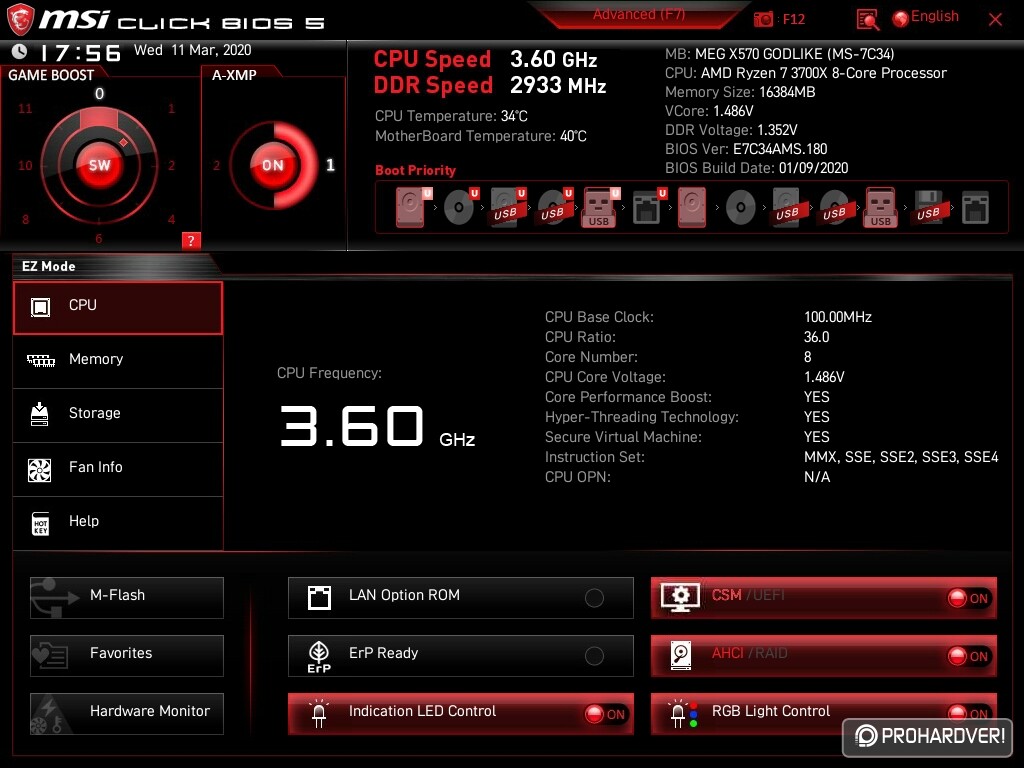Switch to Advanced (F7) mode

tap(639, 15)
